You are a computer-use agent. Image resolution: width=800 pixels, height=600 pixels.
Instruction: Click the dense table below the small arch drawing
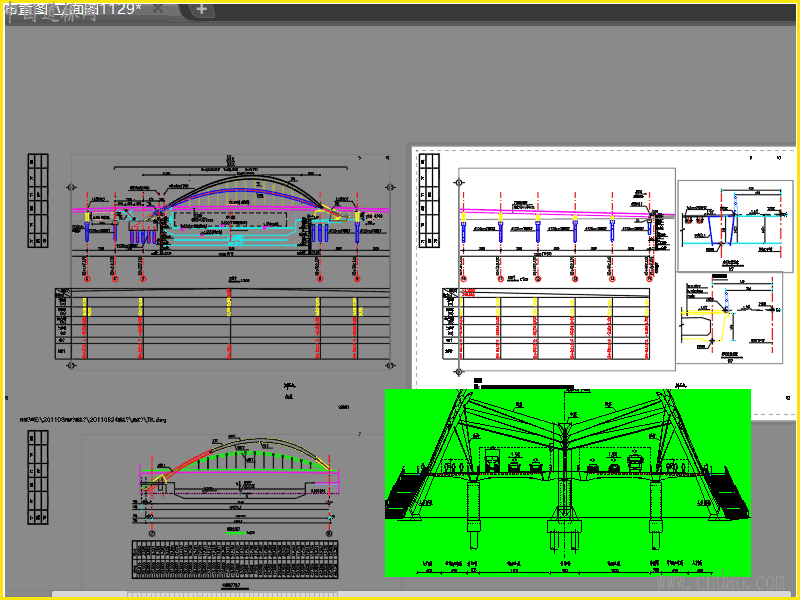coord(236,558)
